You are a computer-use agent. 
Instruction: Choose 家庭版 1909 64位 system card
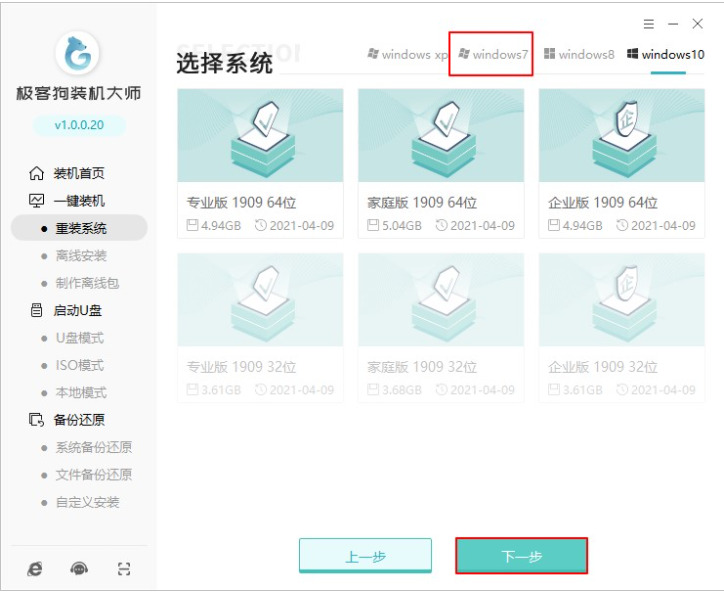[440, 163]
